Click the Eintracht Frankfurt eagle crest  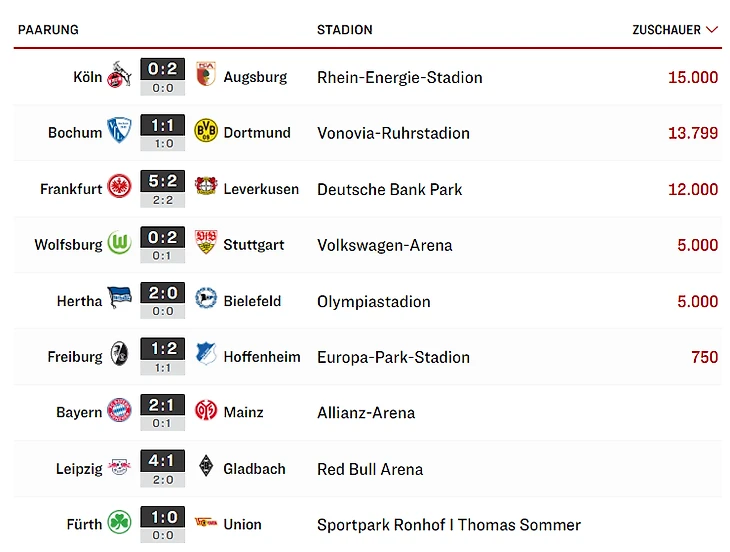coord(119,188)
